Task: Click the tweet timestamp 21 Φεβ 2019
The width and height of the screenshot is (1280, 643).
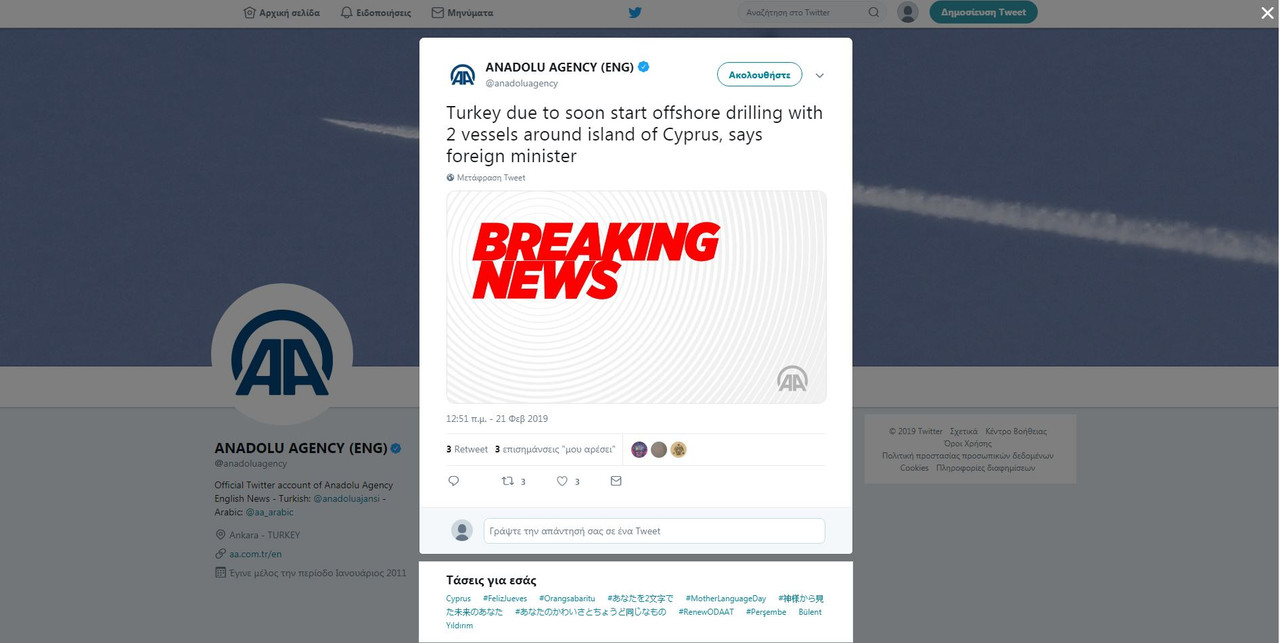Action: 497,419
